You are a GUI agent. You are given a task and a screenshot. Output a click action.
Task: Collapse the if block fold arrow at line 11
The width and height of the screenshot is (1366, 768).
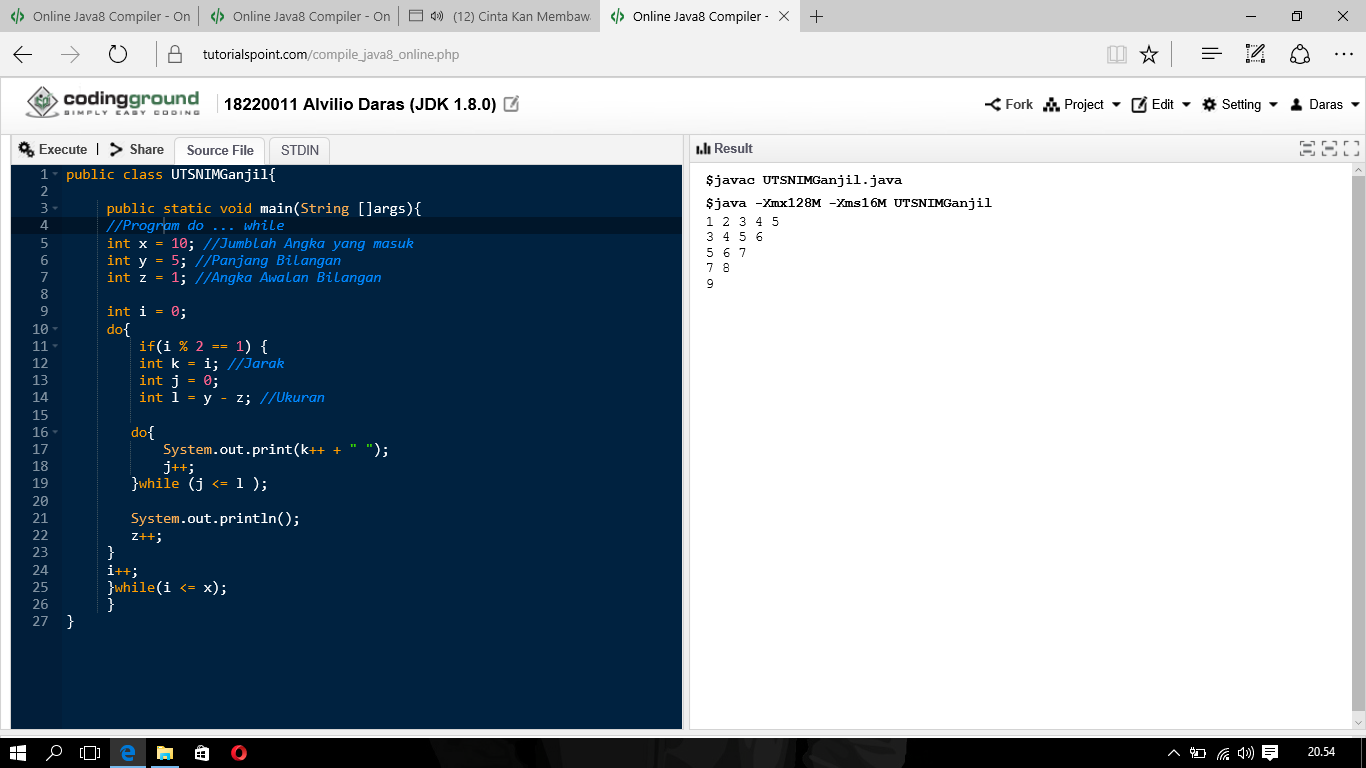tap(55, 346)
